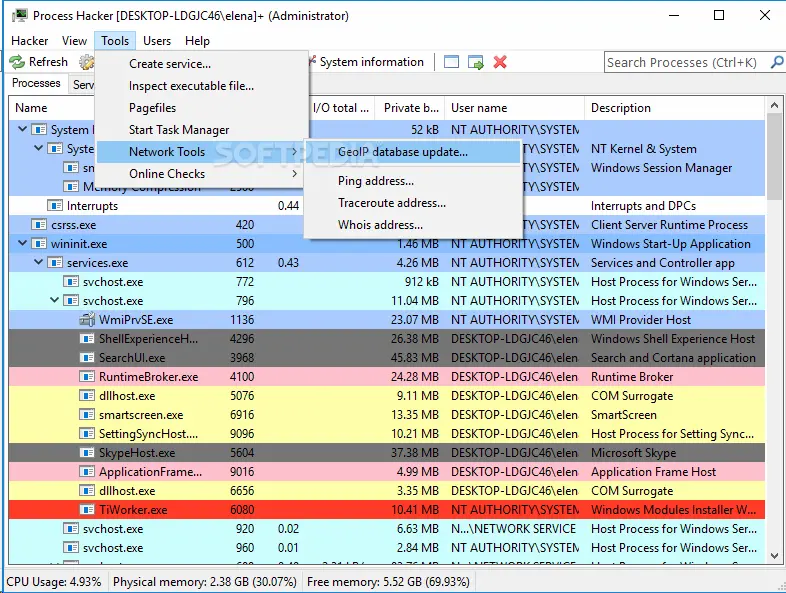Viewport: 786px width, 593px height.
Task: Collapse the services.exe tree node
Action: pos(39,262)
